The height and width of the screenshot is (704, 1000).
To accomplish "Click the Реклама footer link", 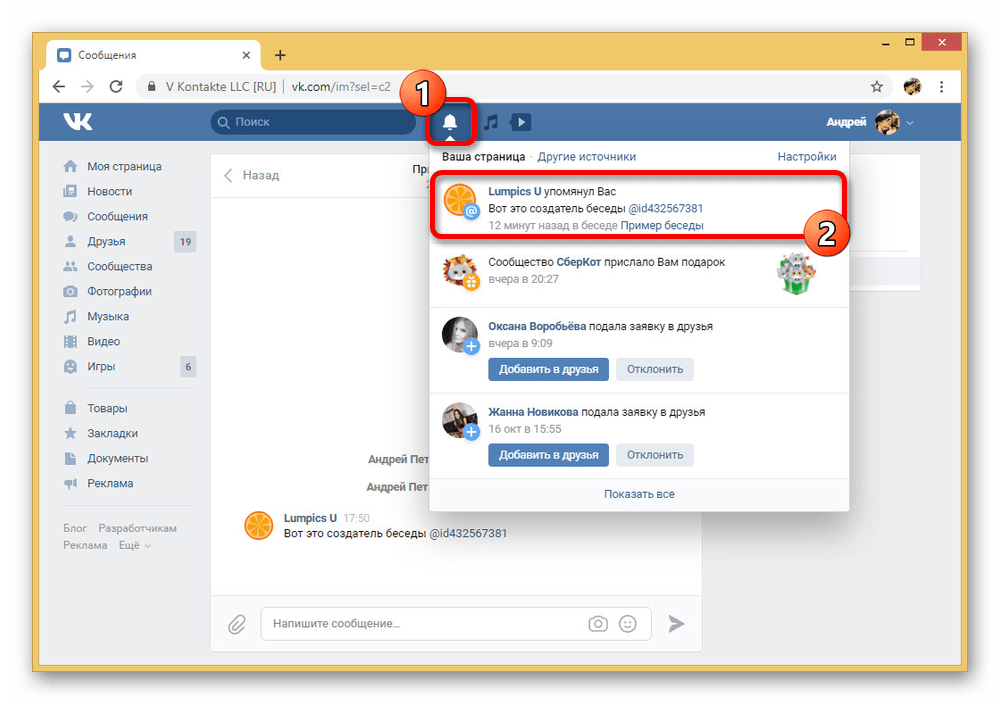I will click(85, 545).
